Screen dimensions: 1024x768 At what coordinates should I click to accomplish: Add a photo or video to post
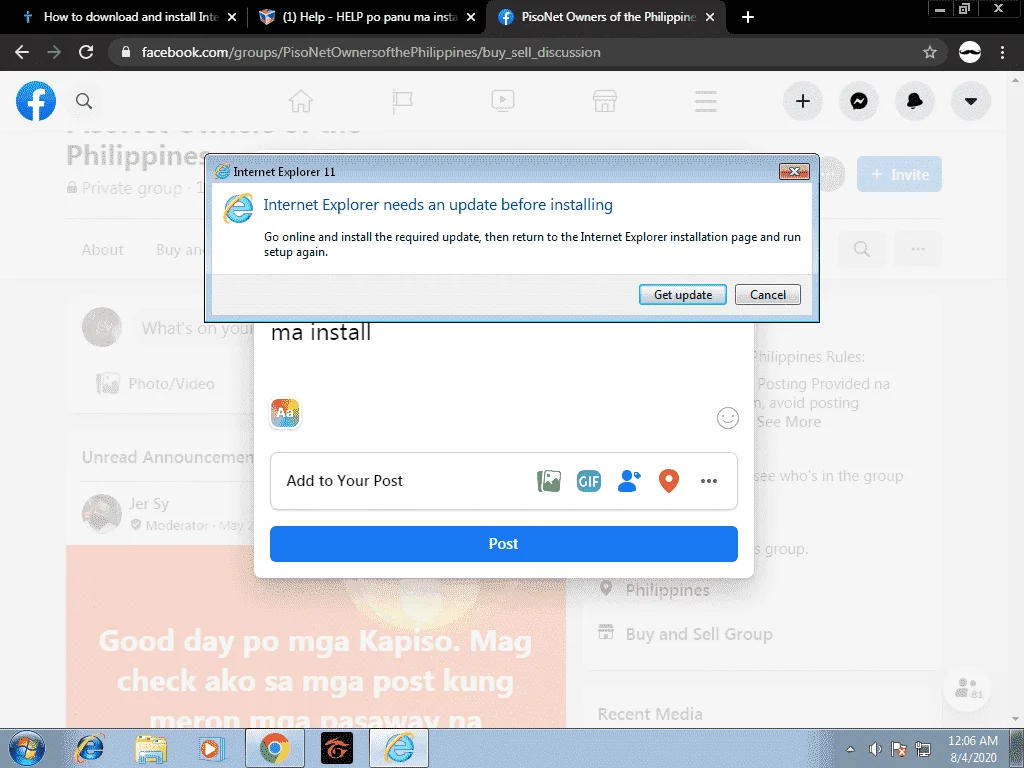[549, 481]
